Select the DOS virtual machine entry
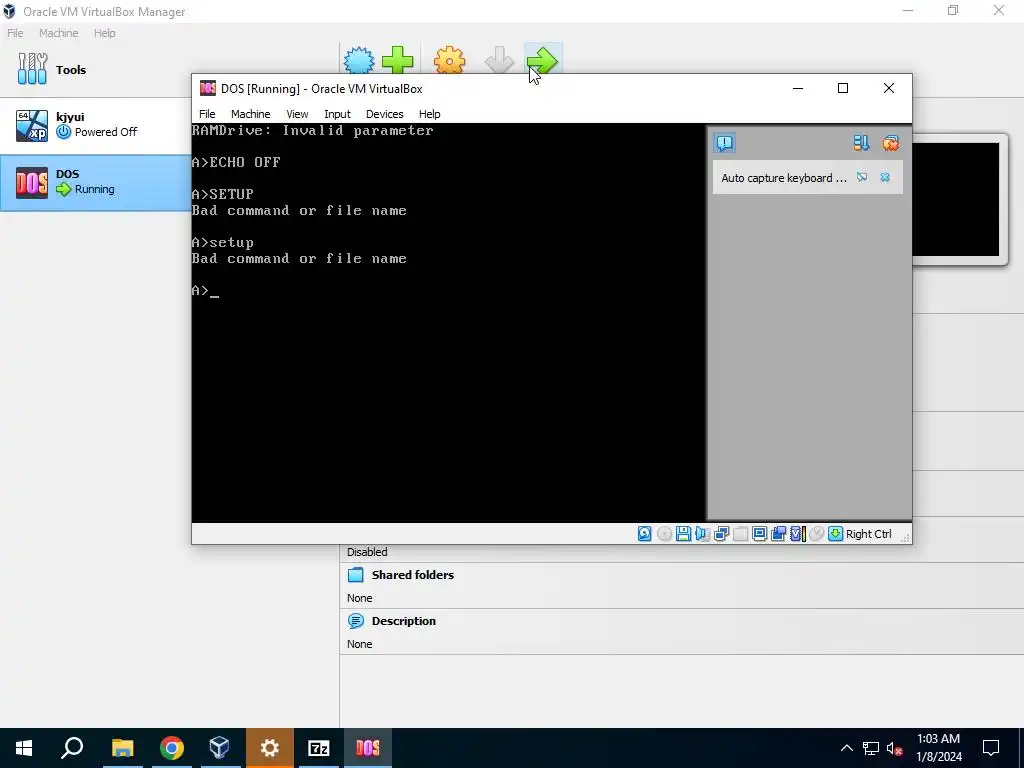 tap(95, 182)
